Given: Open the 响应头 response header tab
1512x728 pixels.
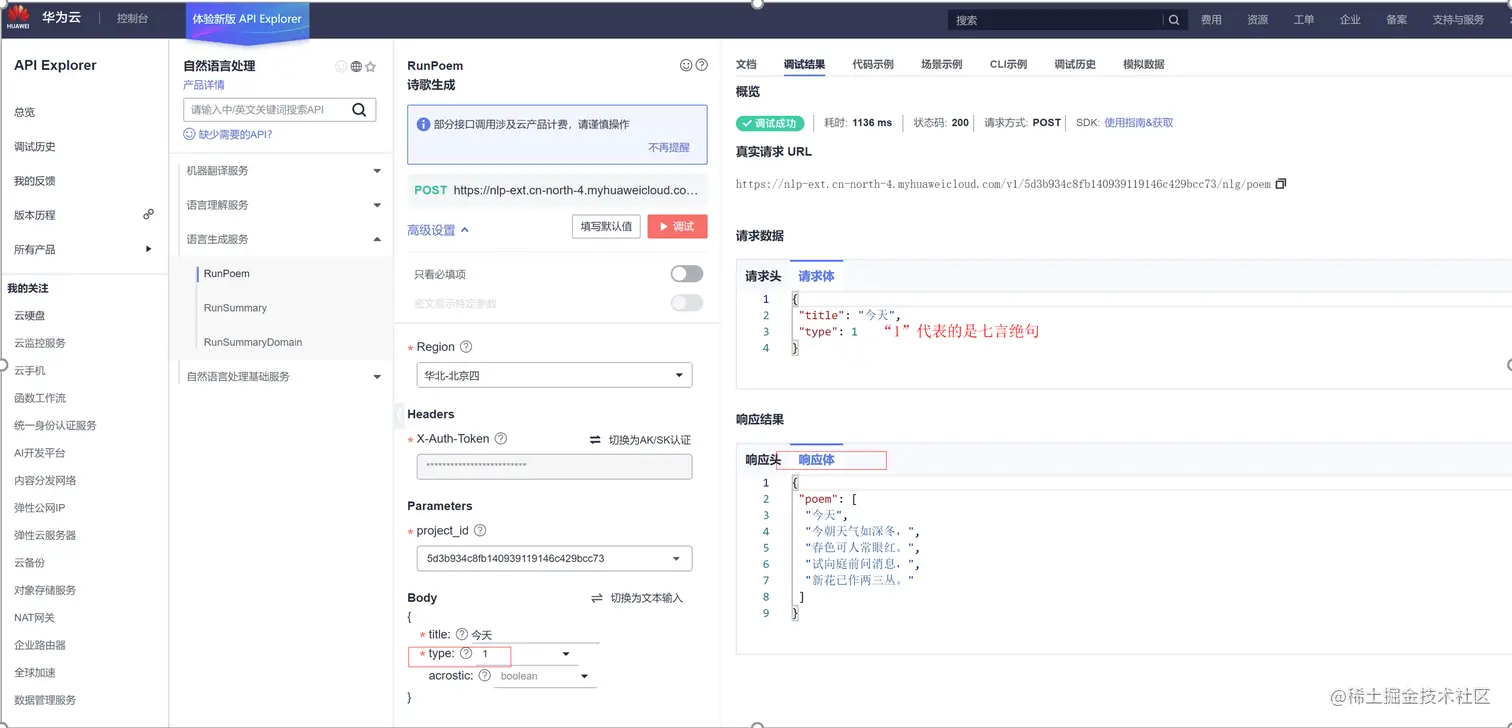Looking at the screenshot, I should 763,460.
